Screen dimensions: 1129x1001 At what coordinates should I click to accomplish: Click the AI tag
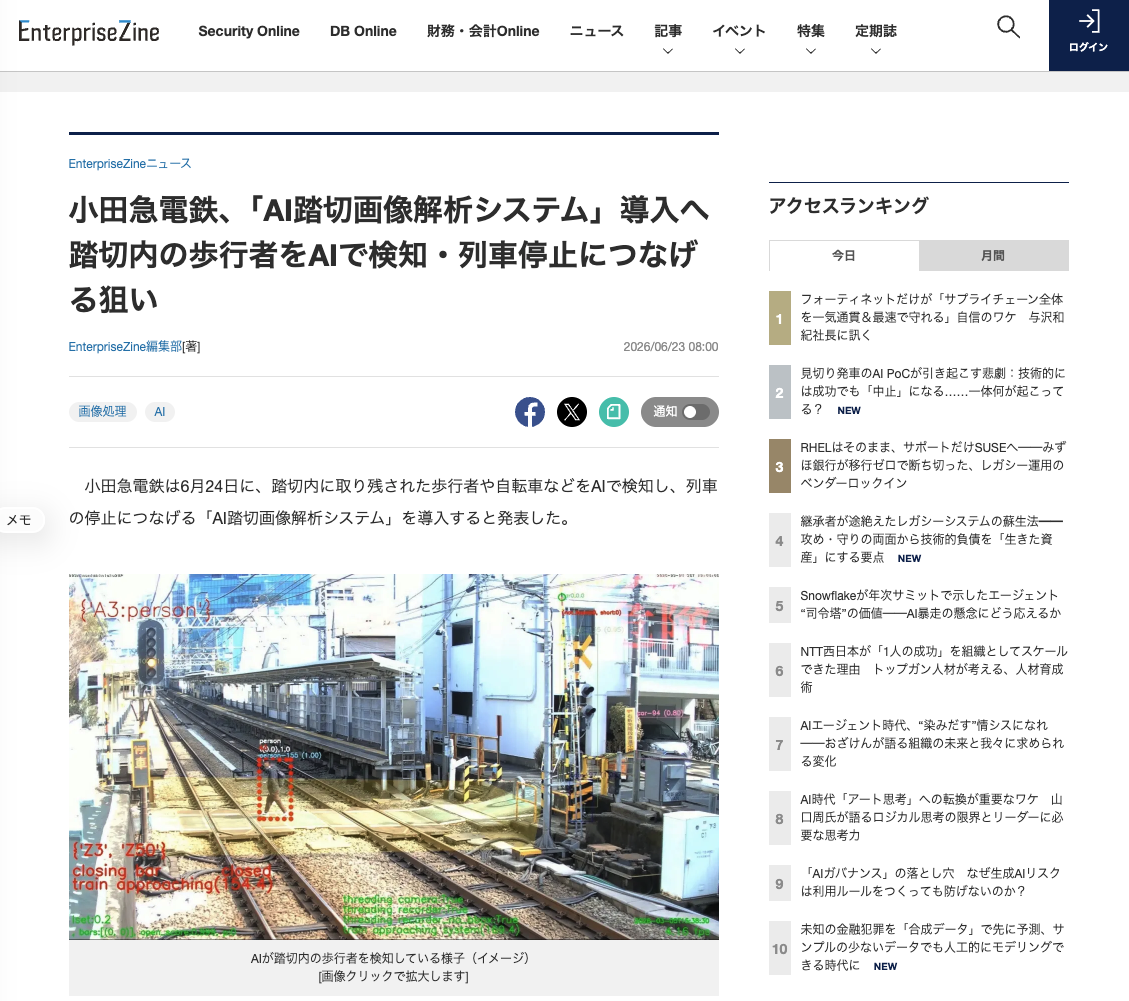[x=160, y=411]
